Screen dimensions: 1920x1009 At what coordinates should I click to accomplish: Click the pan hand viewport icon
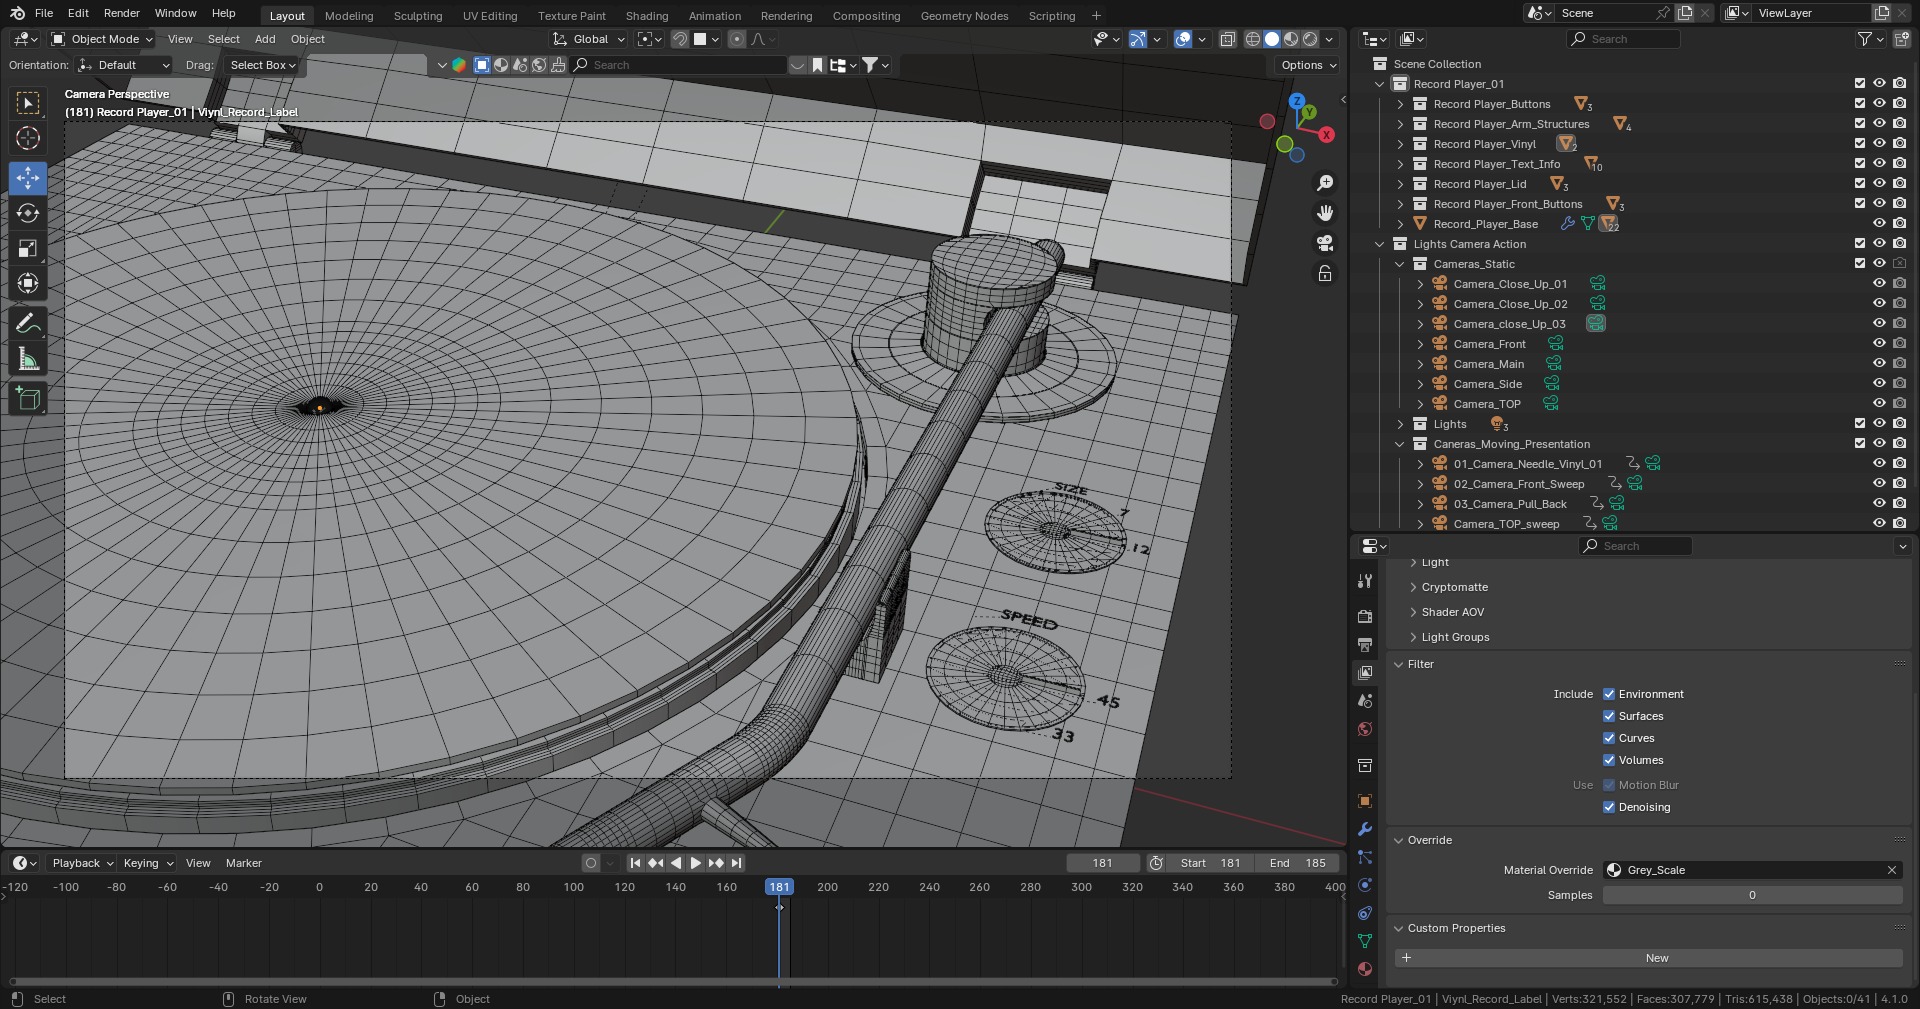(x=1325, y=213)
